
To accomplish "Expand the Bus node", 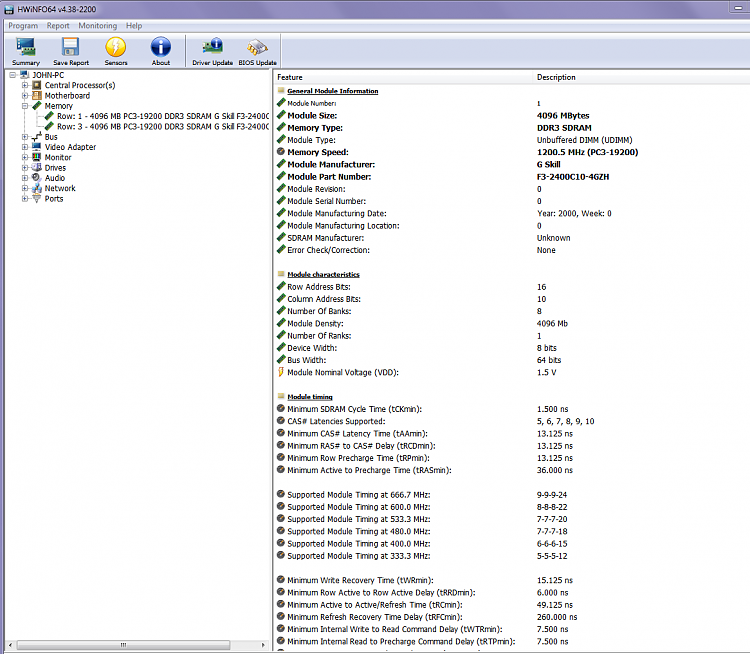I will click(25, 137).
